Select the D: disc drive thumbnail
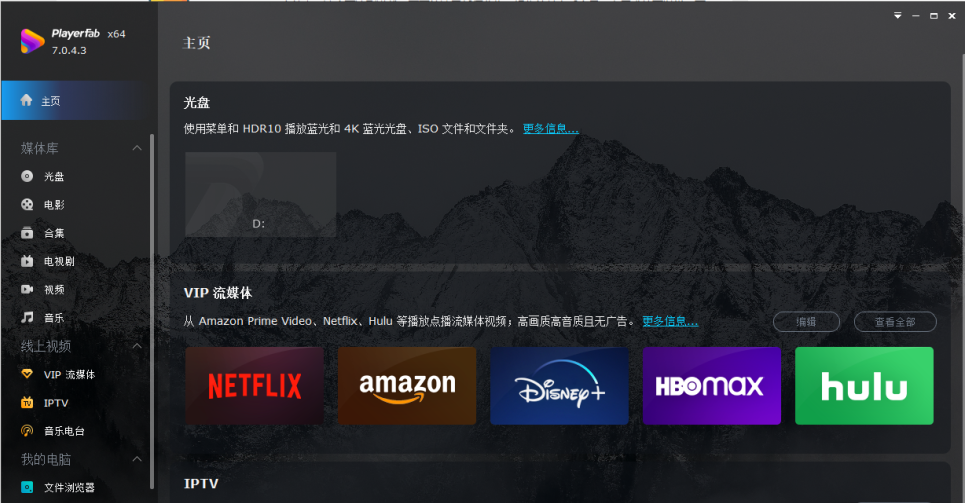 click(260, 195)
